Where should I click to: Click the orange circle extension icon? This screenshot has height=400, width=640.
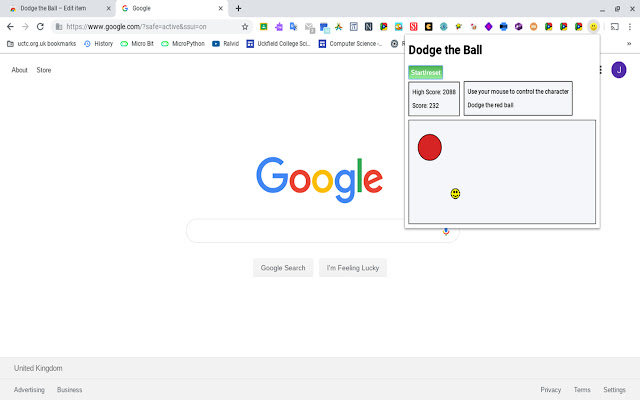pyautogui.click(x=533, y=27)
